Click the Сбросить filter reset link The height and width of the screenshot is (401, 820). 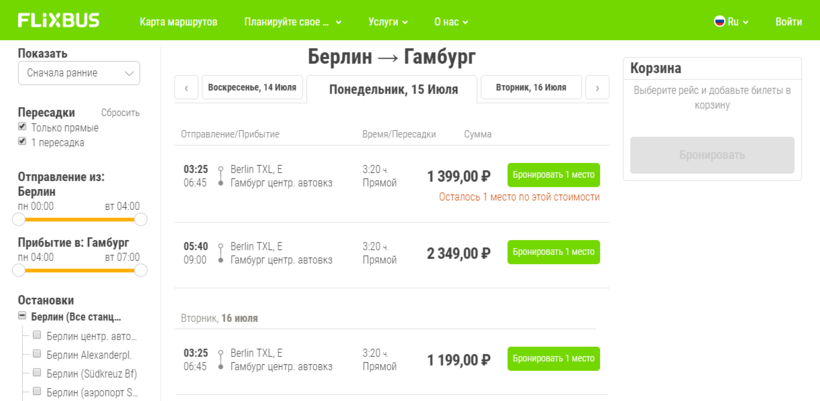pos(120,113)
